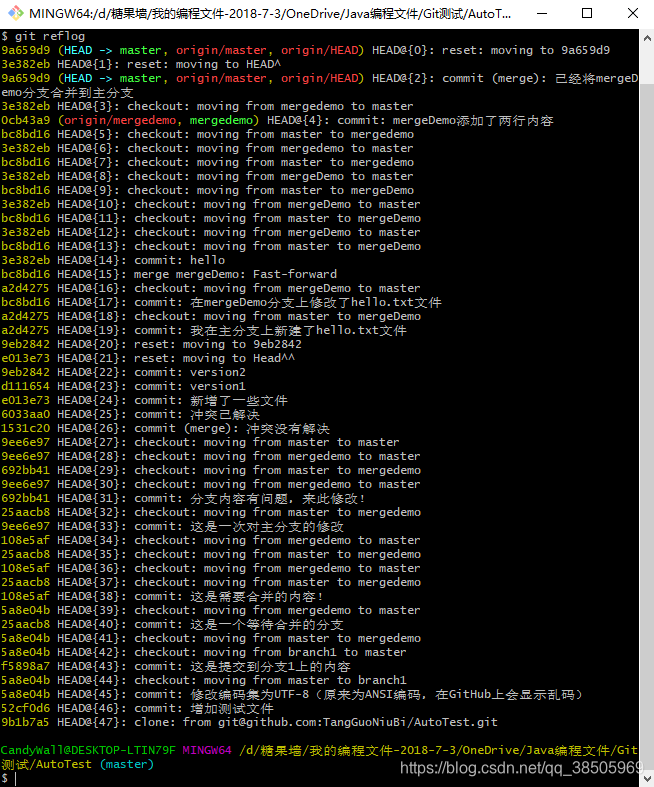Click the HEAD@{33} commit line
Screen dimensions: 654x787
pyautogui.click(x=173, y=527)
